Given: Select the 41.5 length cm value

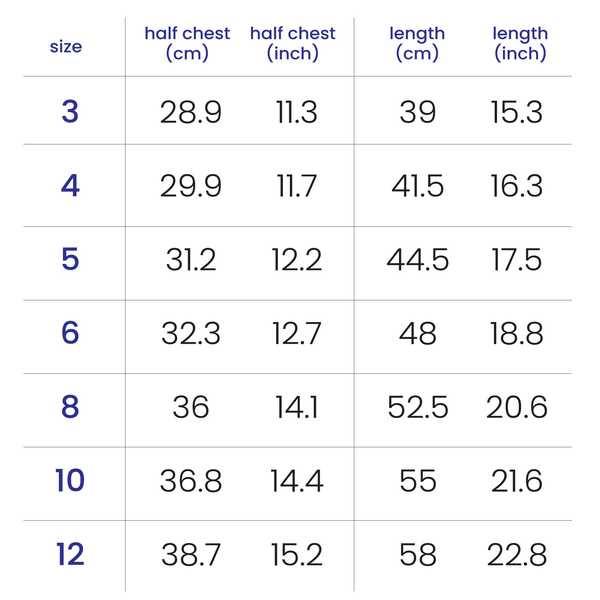Looking at the screenshot, I should (x=417, y=186).
